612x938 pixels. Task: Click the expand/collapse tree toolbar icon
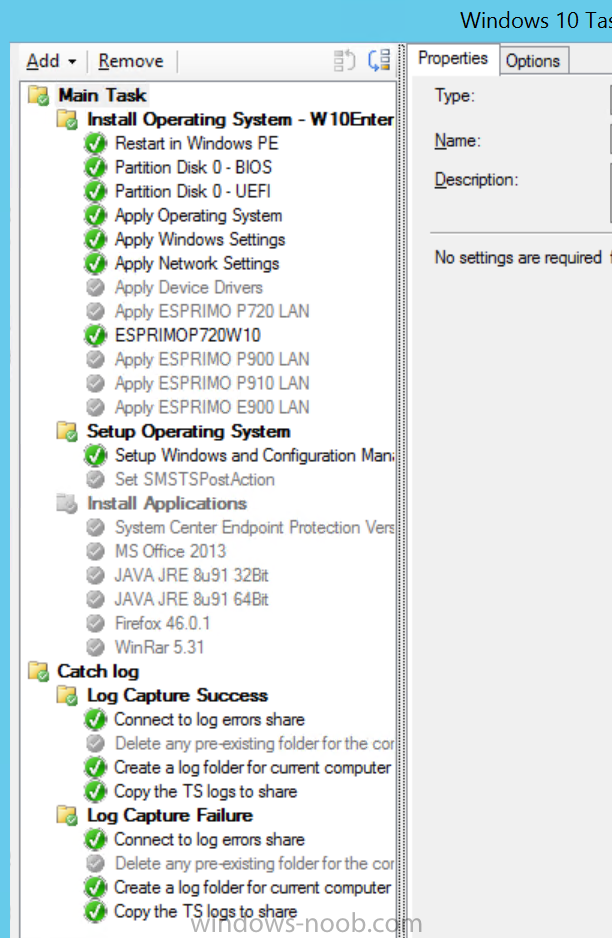coord(379,60)
